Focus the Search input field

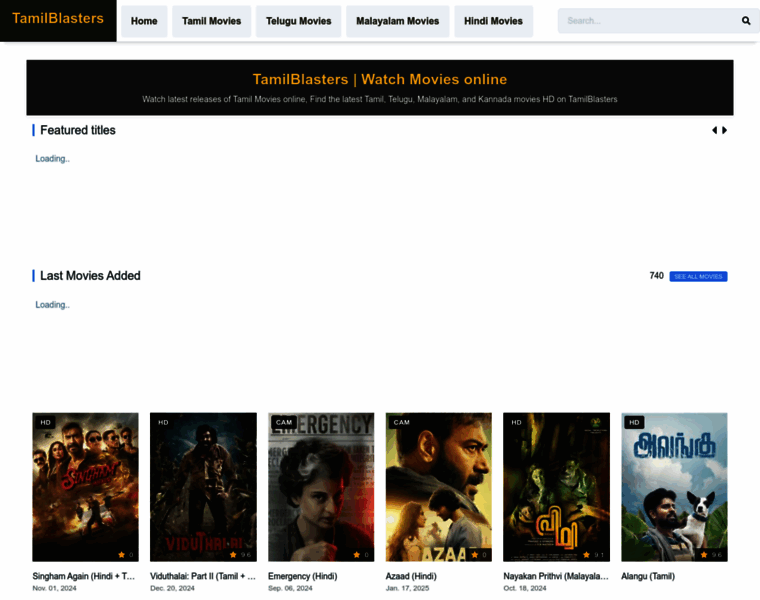[x=649, y=21]
